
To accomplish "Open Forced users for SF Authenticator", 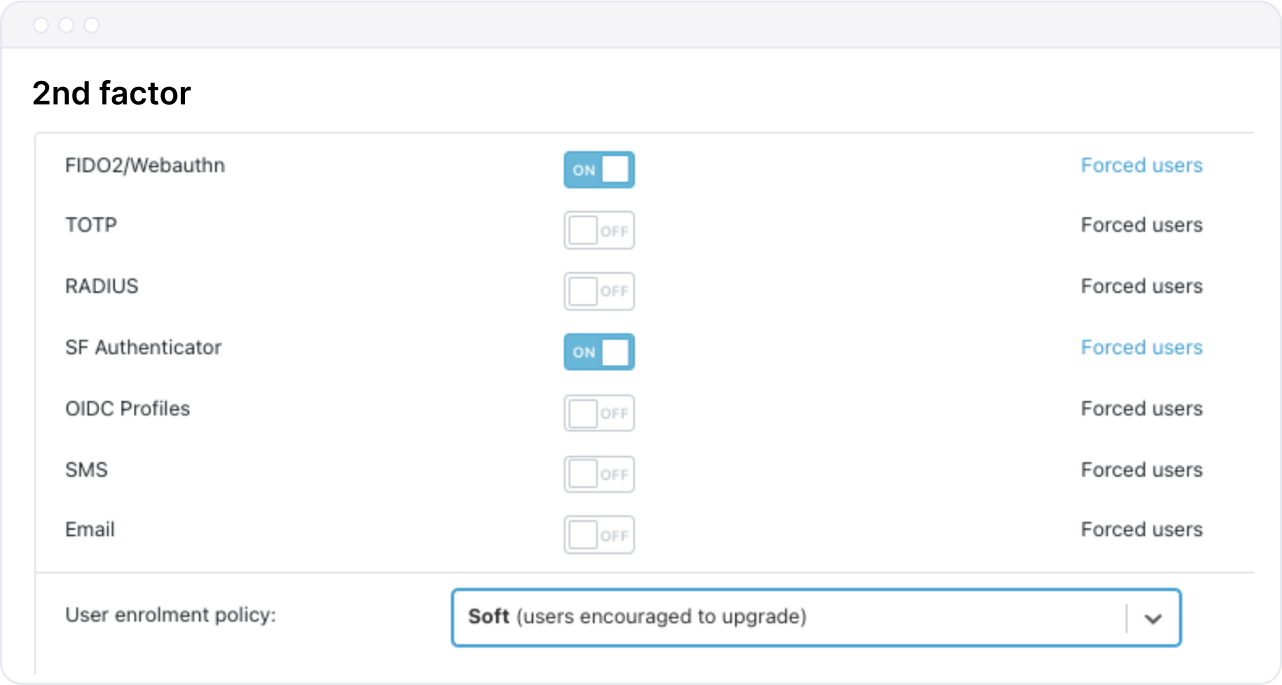I will 1141,348.
